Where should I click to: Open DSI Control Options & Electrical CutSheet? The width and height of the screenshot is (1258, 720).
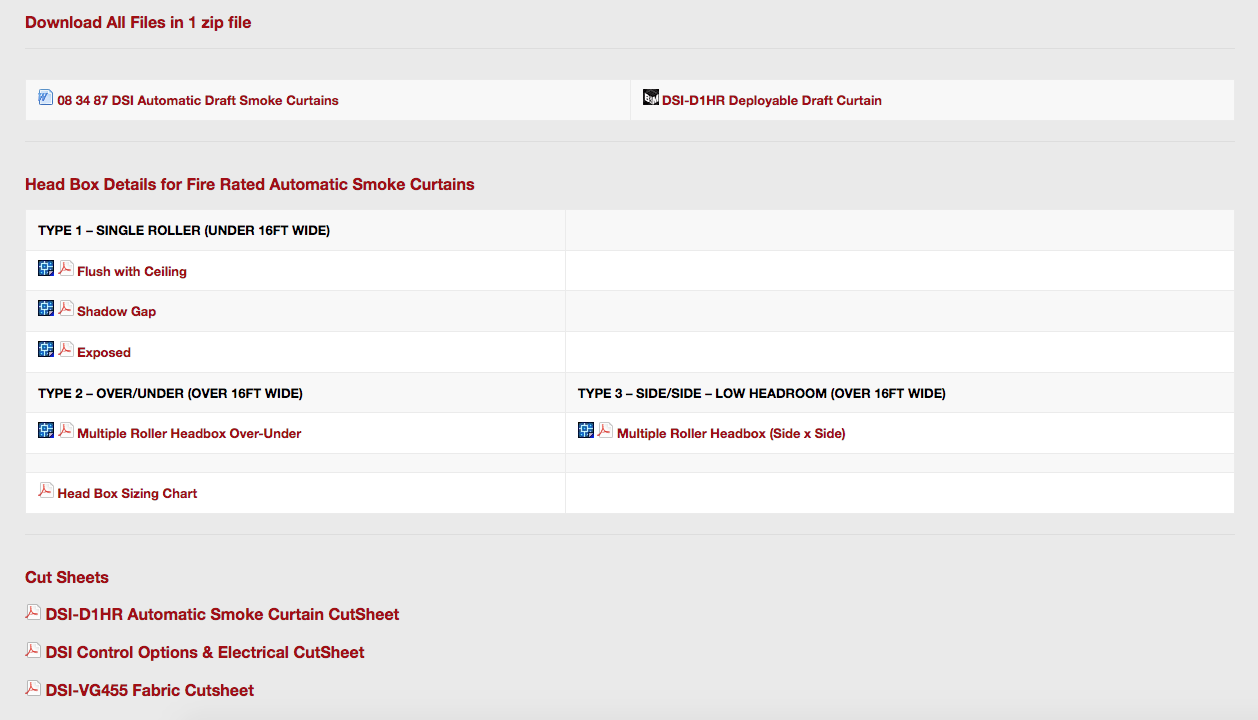(x=205, y=653)
